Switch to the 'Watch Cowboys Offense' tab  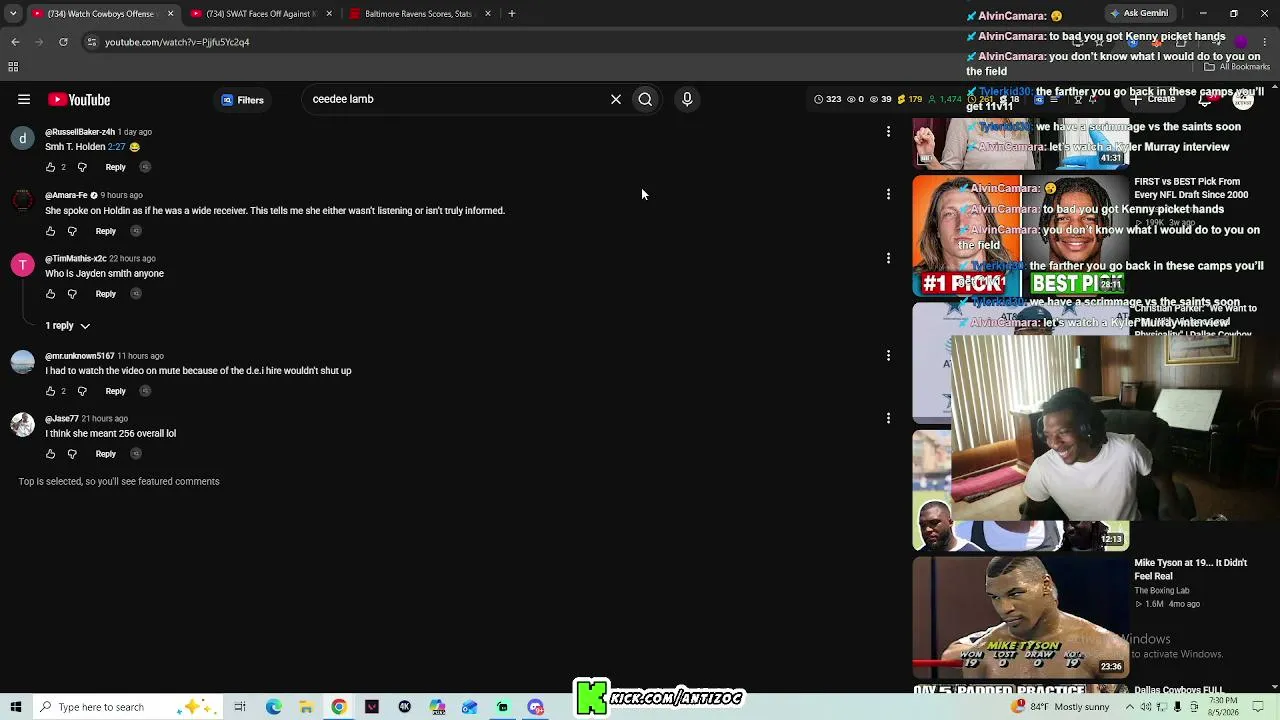click(x=102, y=14)
